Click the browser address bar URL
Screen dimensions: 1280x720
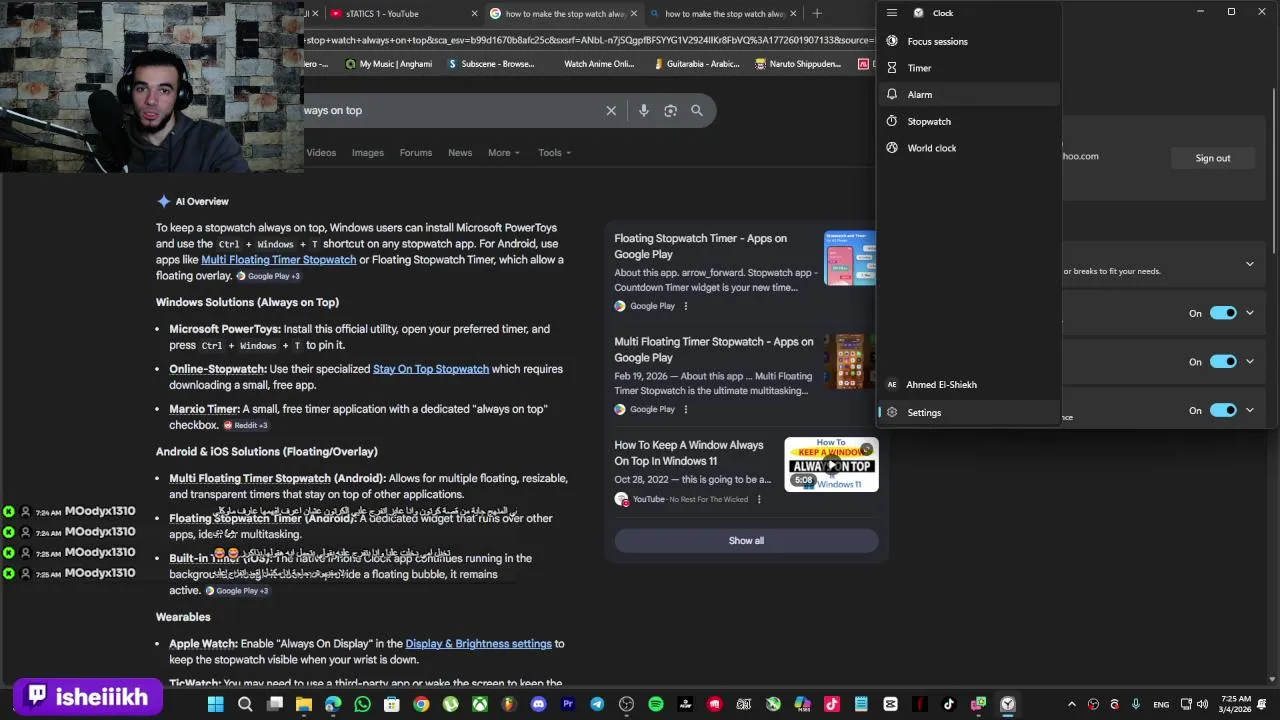(590, 40)
